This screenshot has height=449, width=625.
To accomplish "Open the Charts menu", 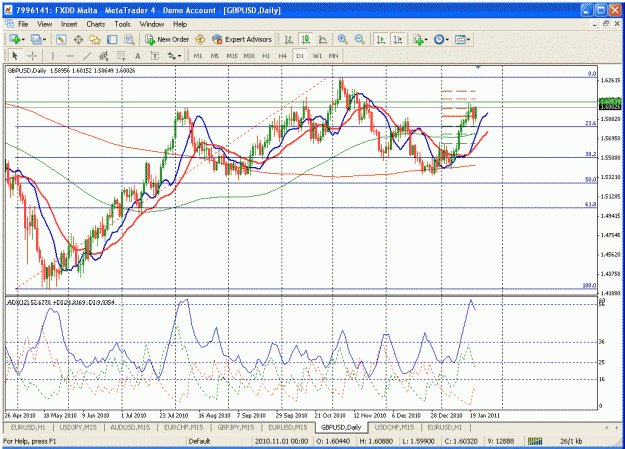I will tap(96, 24).
